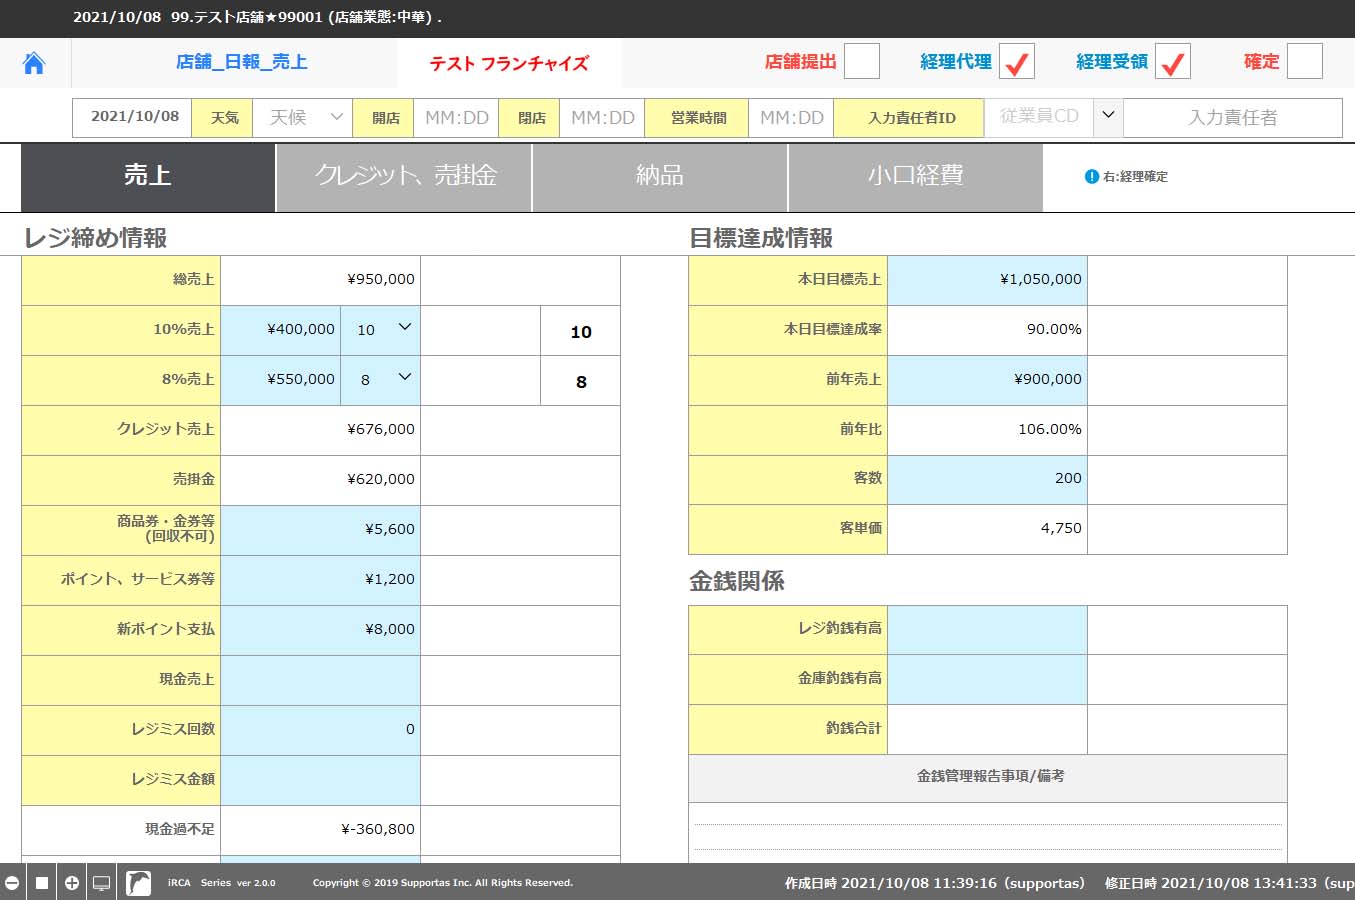Click the square icon in status bar
Screen dimensions: 1355x900
42,883
